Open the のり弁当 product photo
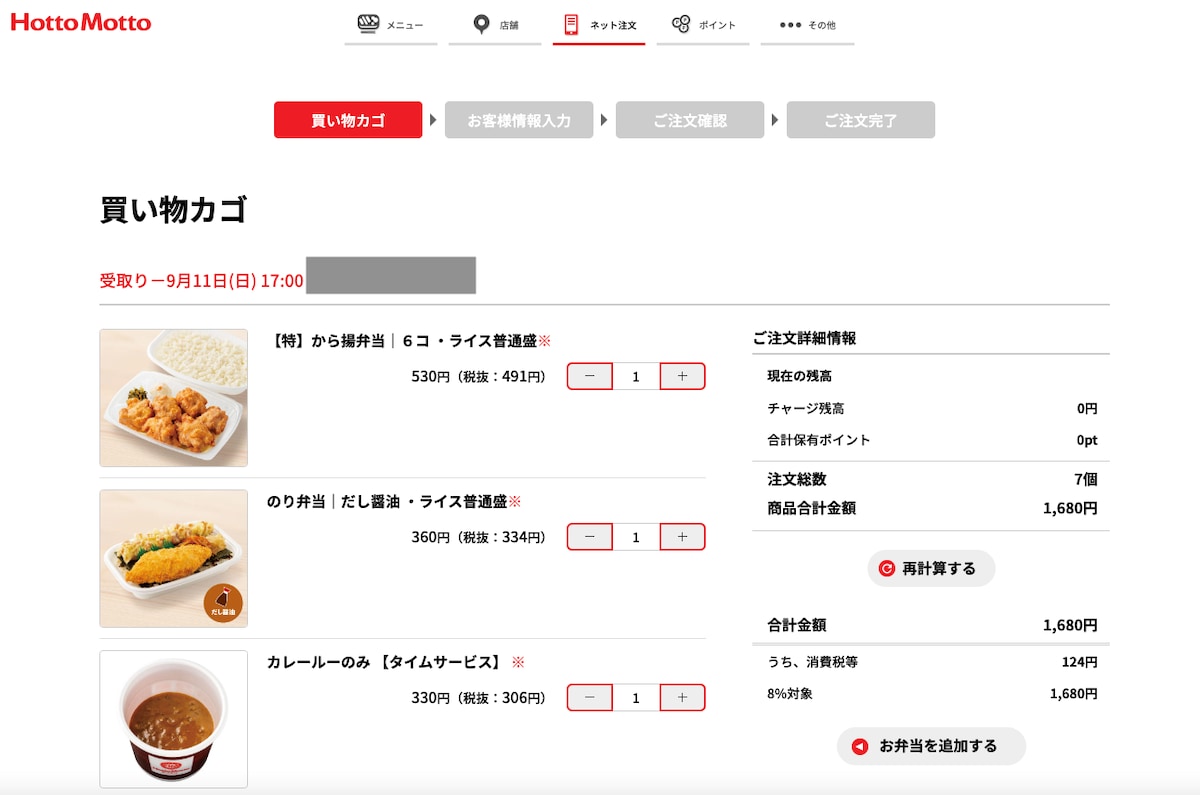1200x795 pixels. coord(173,558)
